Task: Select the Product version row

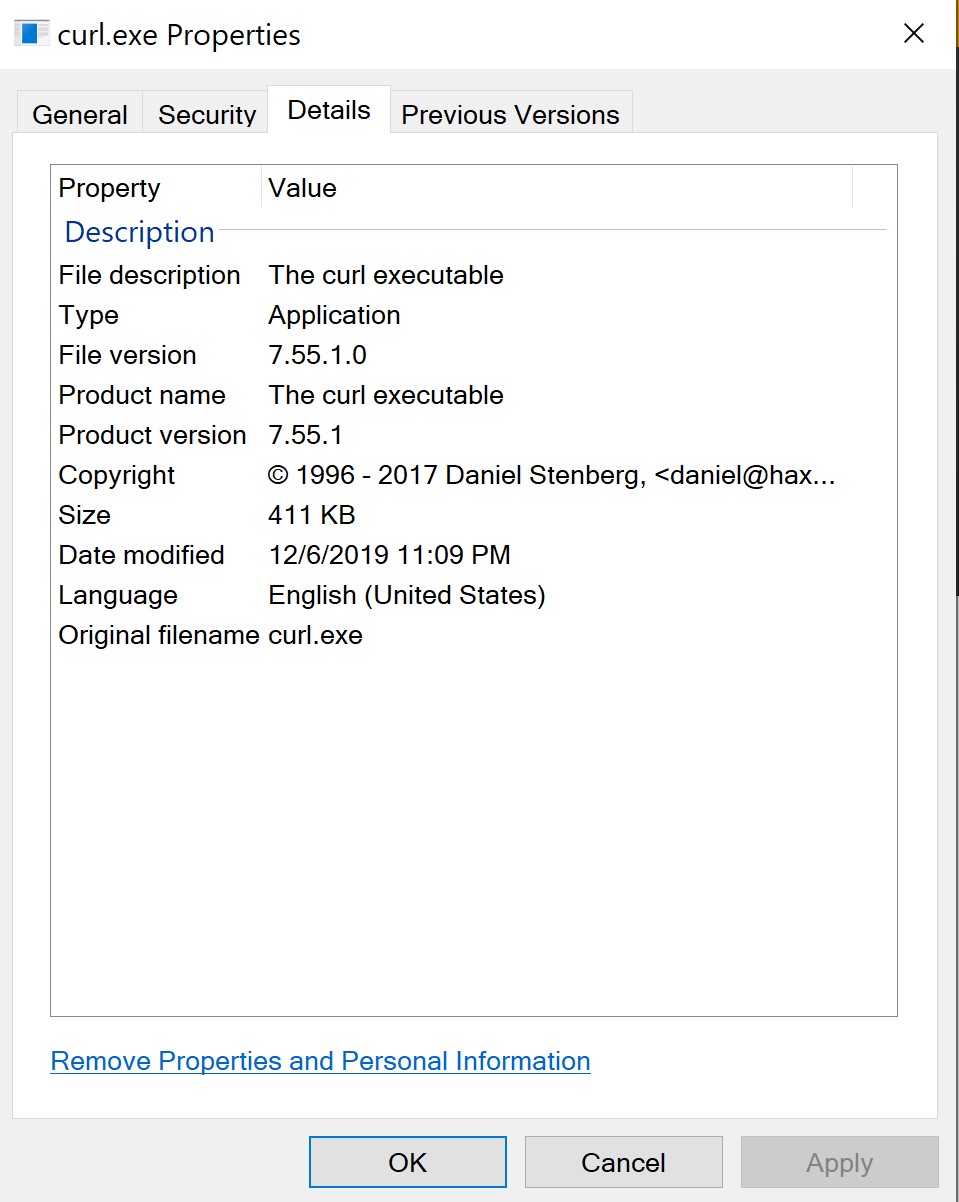Action: 152,435
